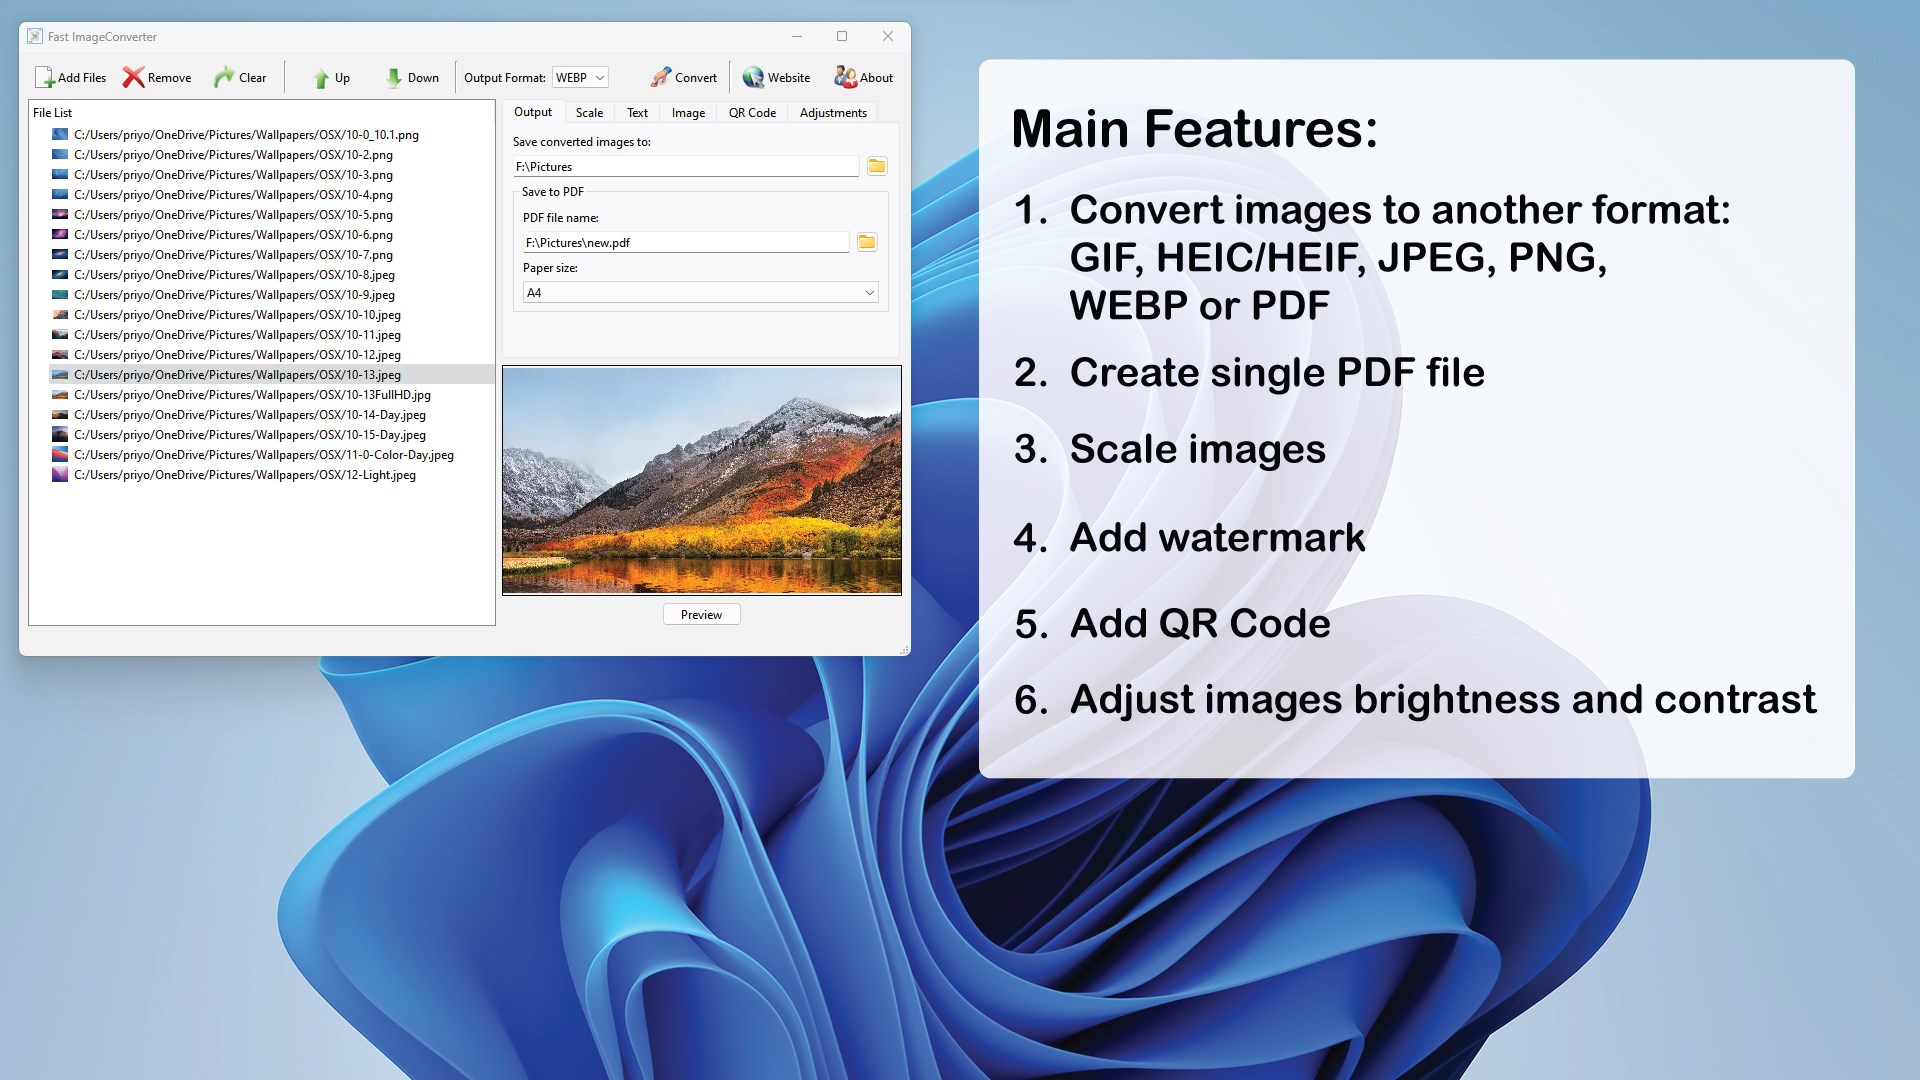
Task: Maximize the Fast ImageConverter window
Action: click(842, 36)
